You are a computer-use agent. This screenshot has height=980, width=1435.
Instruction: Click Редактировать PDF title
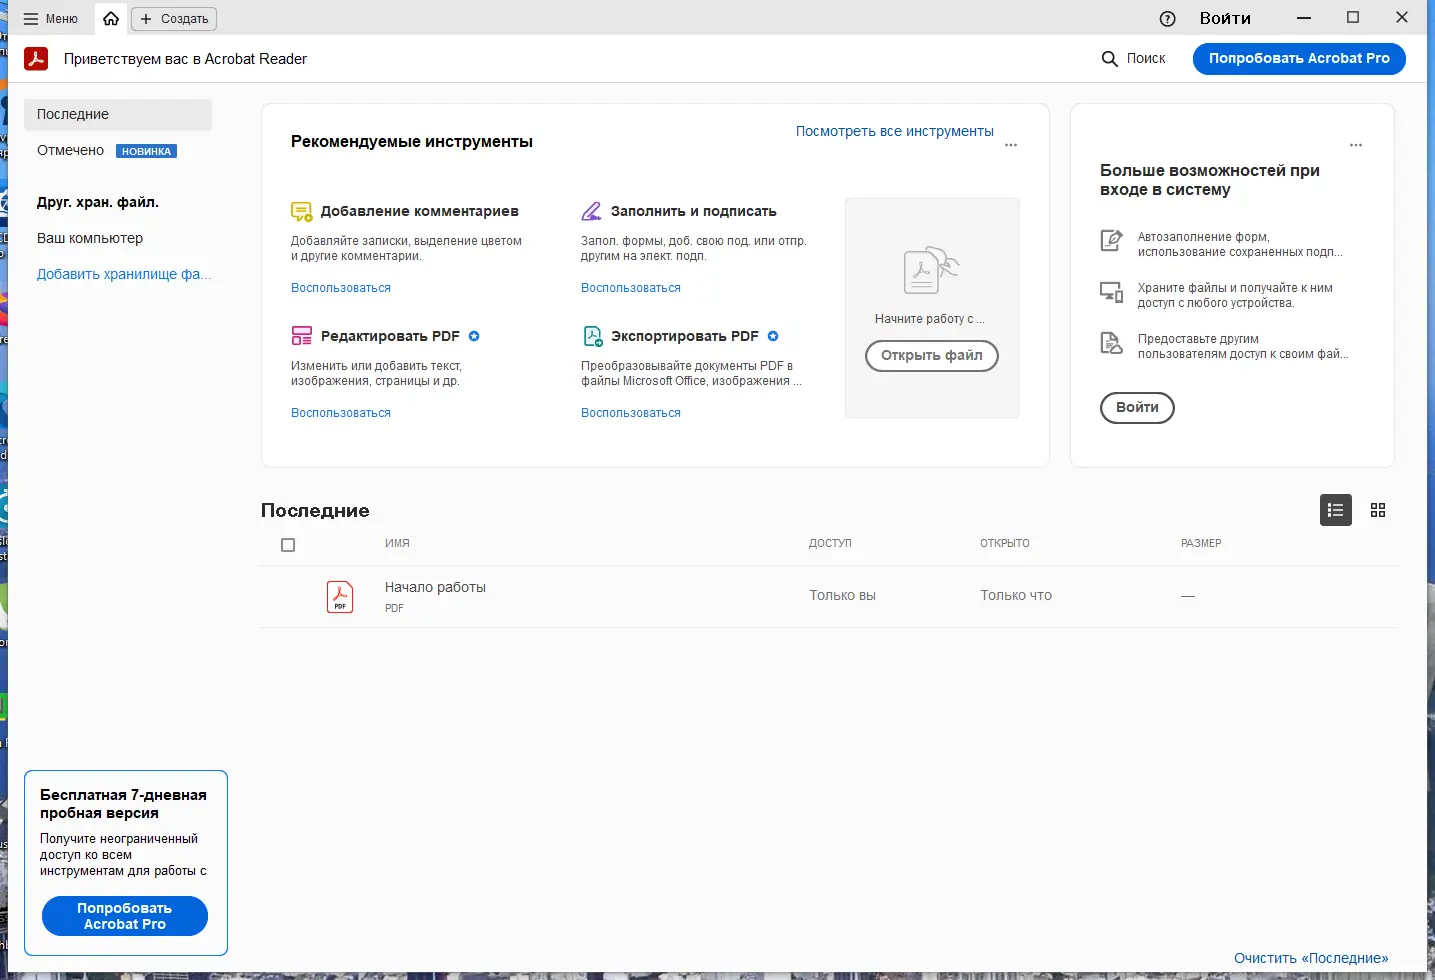coord(390,336)
